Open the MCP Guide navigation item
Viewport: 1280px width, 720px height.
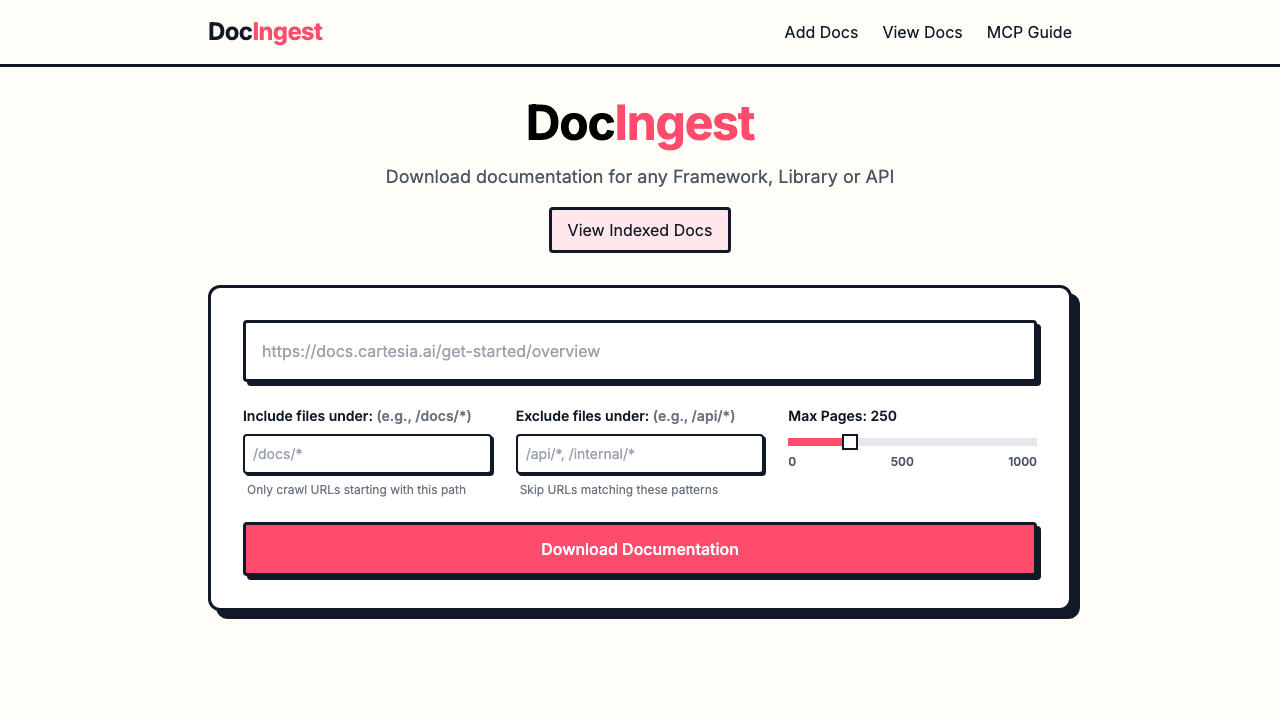click(1029, 32)
